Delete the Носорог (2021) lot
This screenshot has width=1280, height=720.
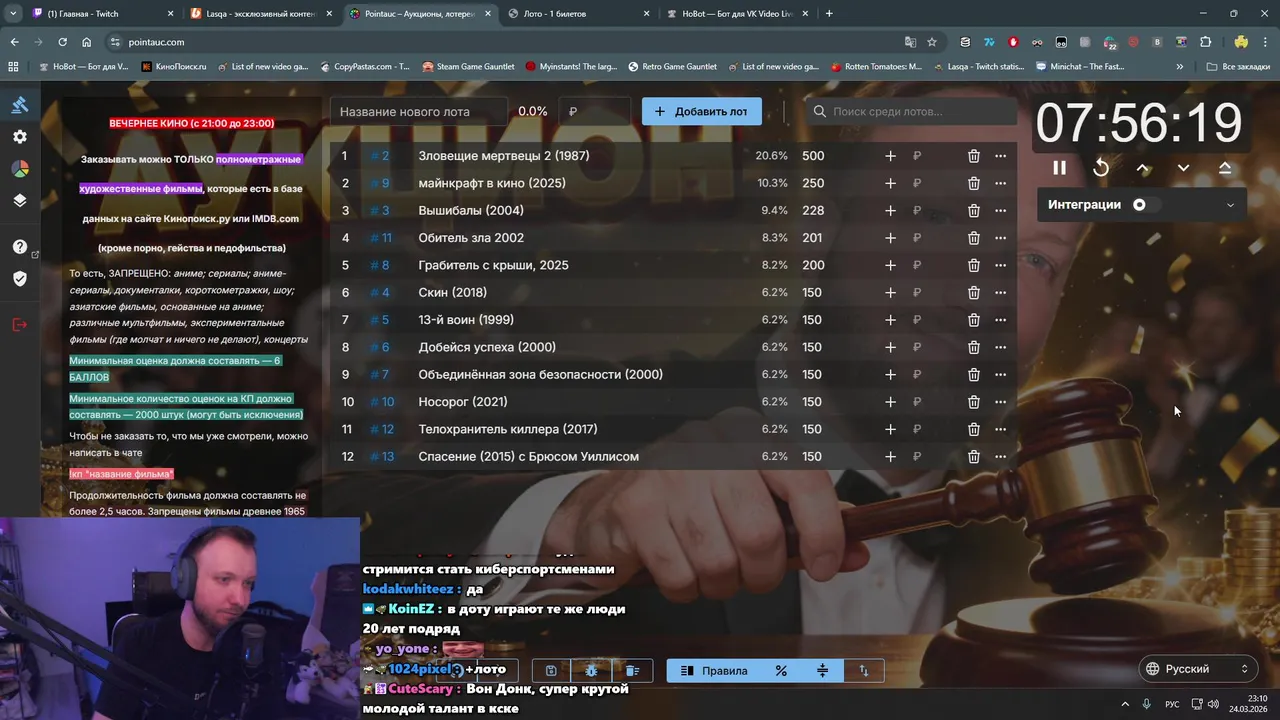click(x=973, y=402)
